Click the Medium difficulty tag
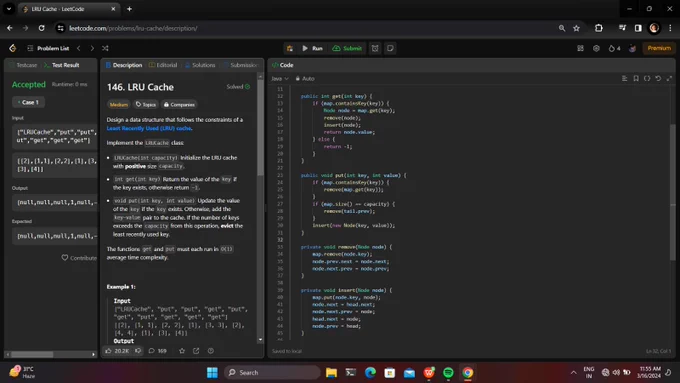Image resolution: width=680 pixels, height=383 pixels. (118, 105)
